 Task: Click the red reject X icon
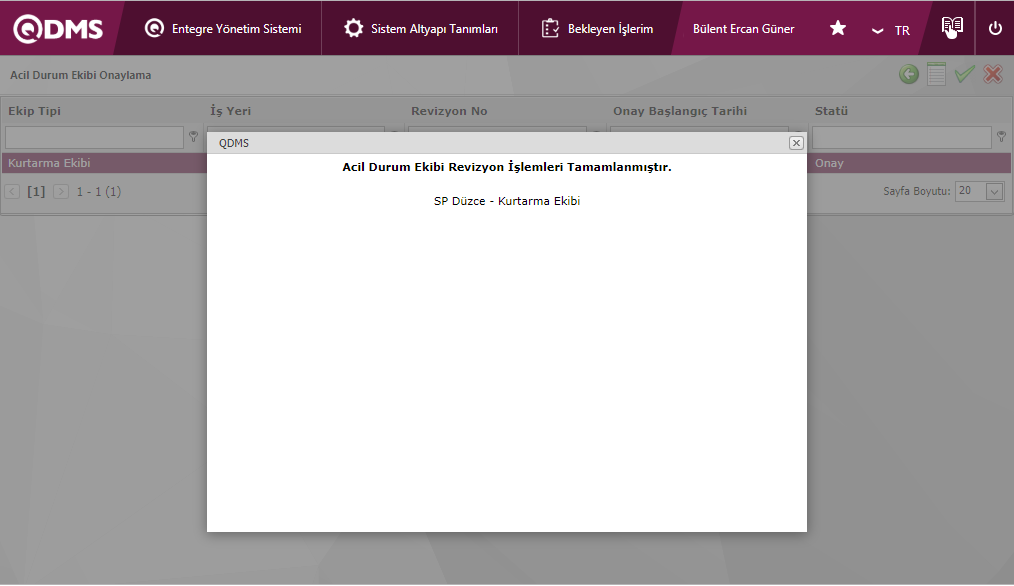pyautogui.click(x=993, y=74)
